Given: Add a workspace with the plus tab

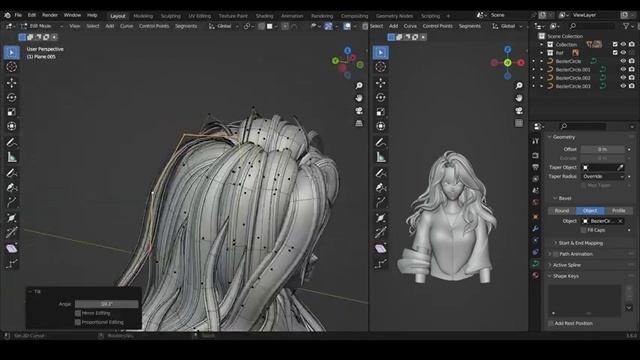Looking at the screenshot, I should point(448,16).
